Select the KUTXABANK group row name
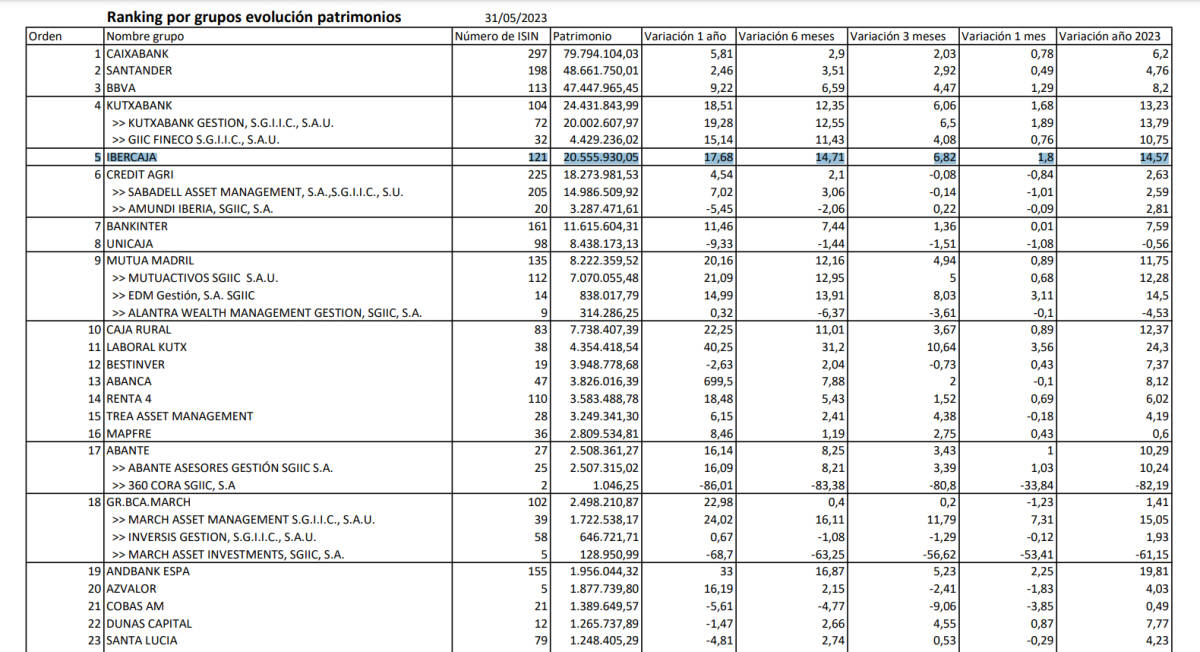The height and width of the screenshot is (652, 1200). (140, 105)
